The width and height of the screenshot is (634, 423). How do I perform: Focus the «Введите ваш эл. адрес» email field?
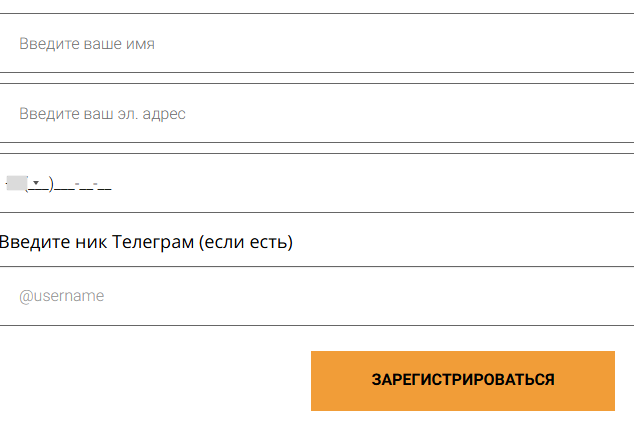pos(300,114)
